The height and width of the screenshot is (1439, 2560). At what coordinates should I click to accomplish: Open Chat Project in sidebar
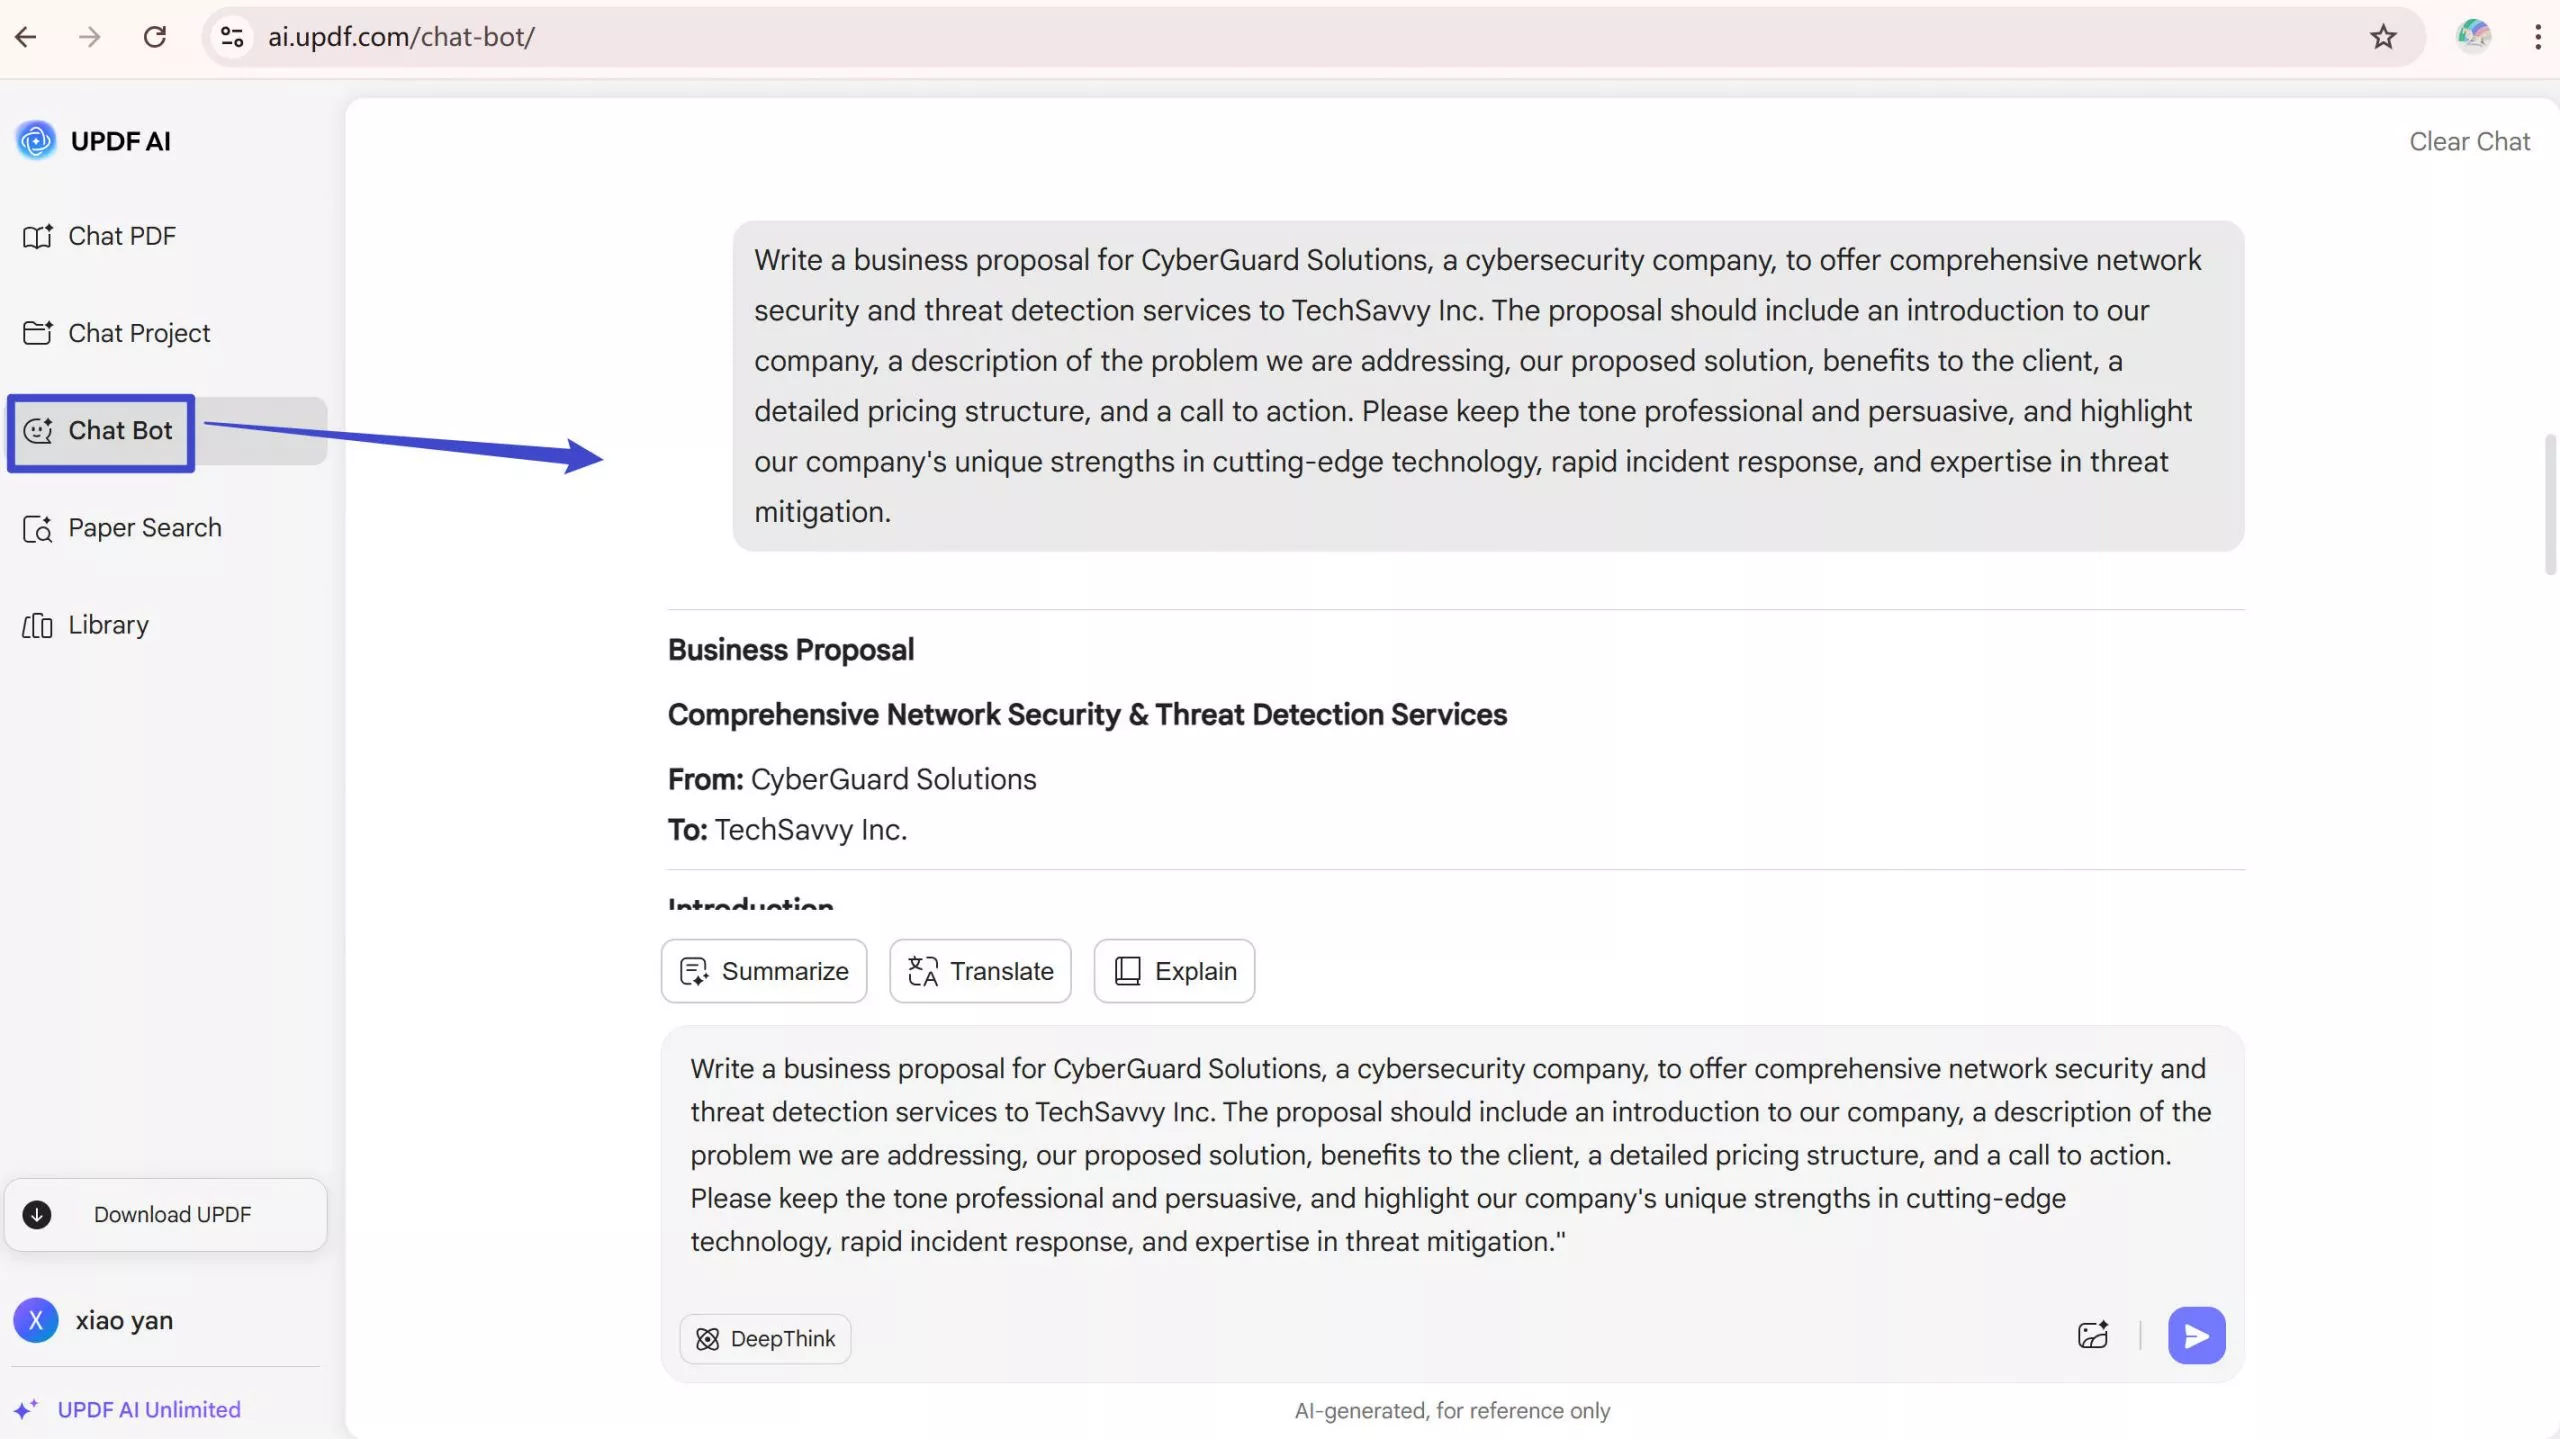138,333
